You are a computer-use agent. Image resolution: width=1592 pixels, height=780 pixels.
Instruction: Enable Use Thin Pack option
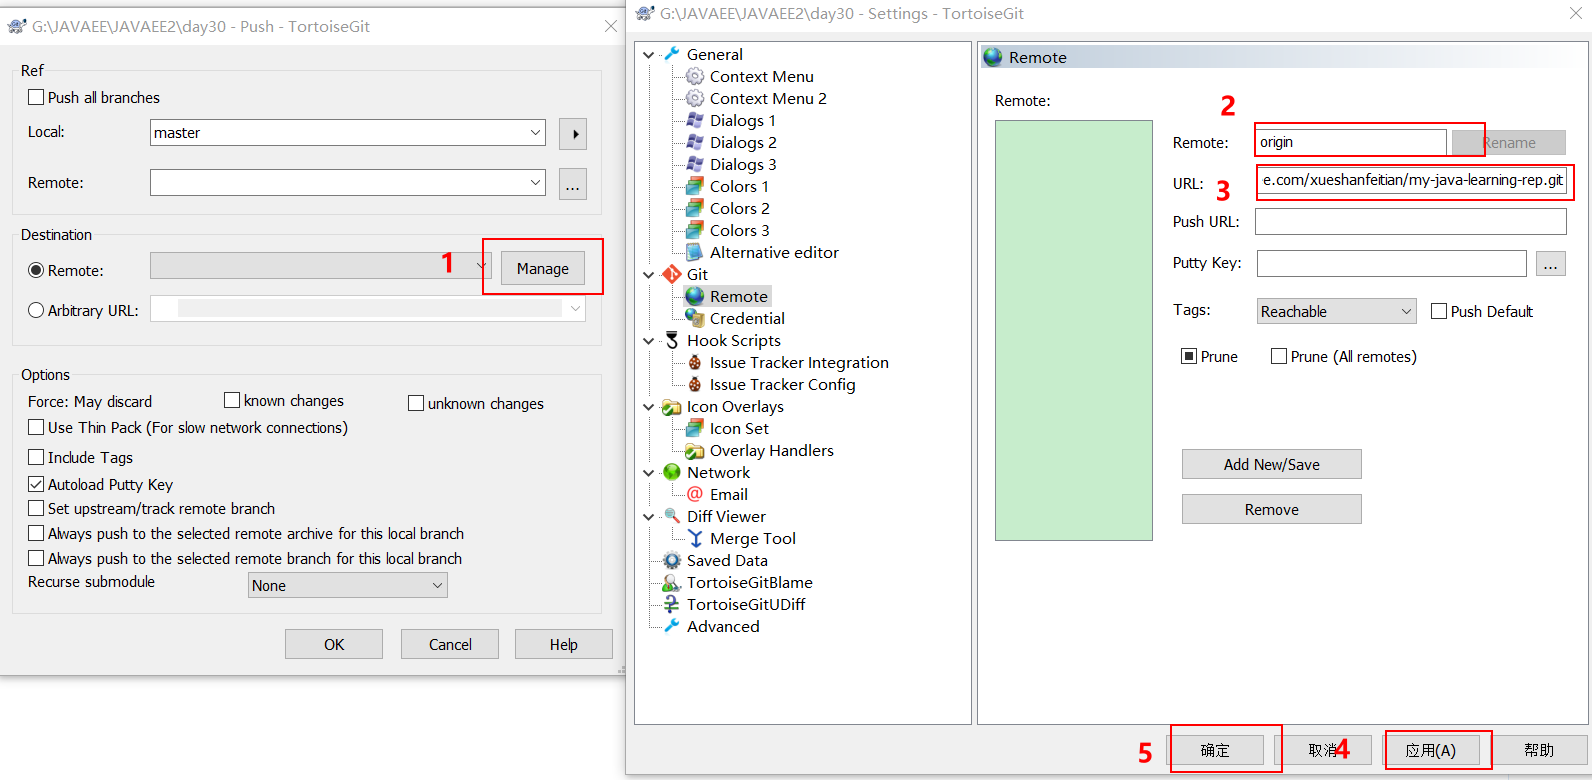pyautogui.click(x=36, y=427)
